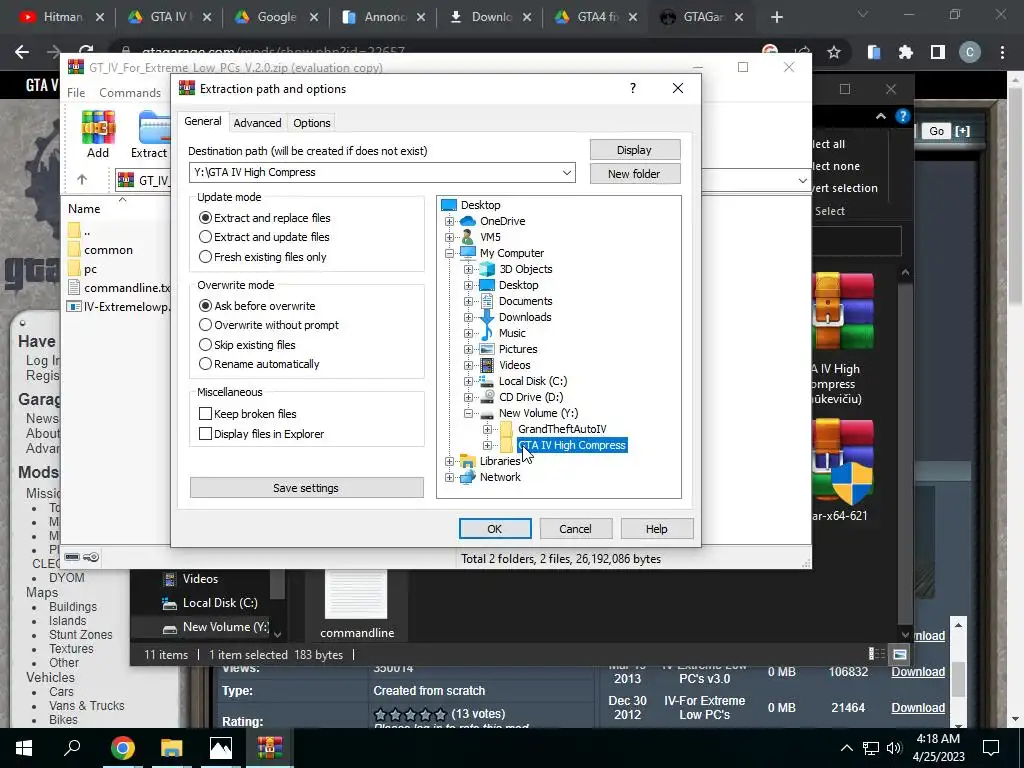Click the Downloads arrow icon in tree
Image resolution: width=1024 pixels, height=768 pixels.
(x=487, y=317)
